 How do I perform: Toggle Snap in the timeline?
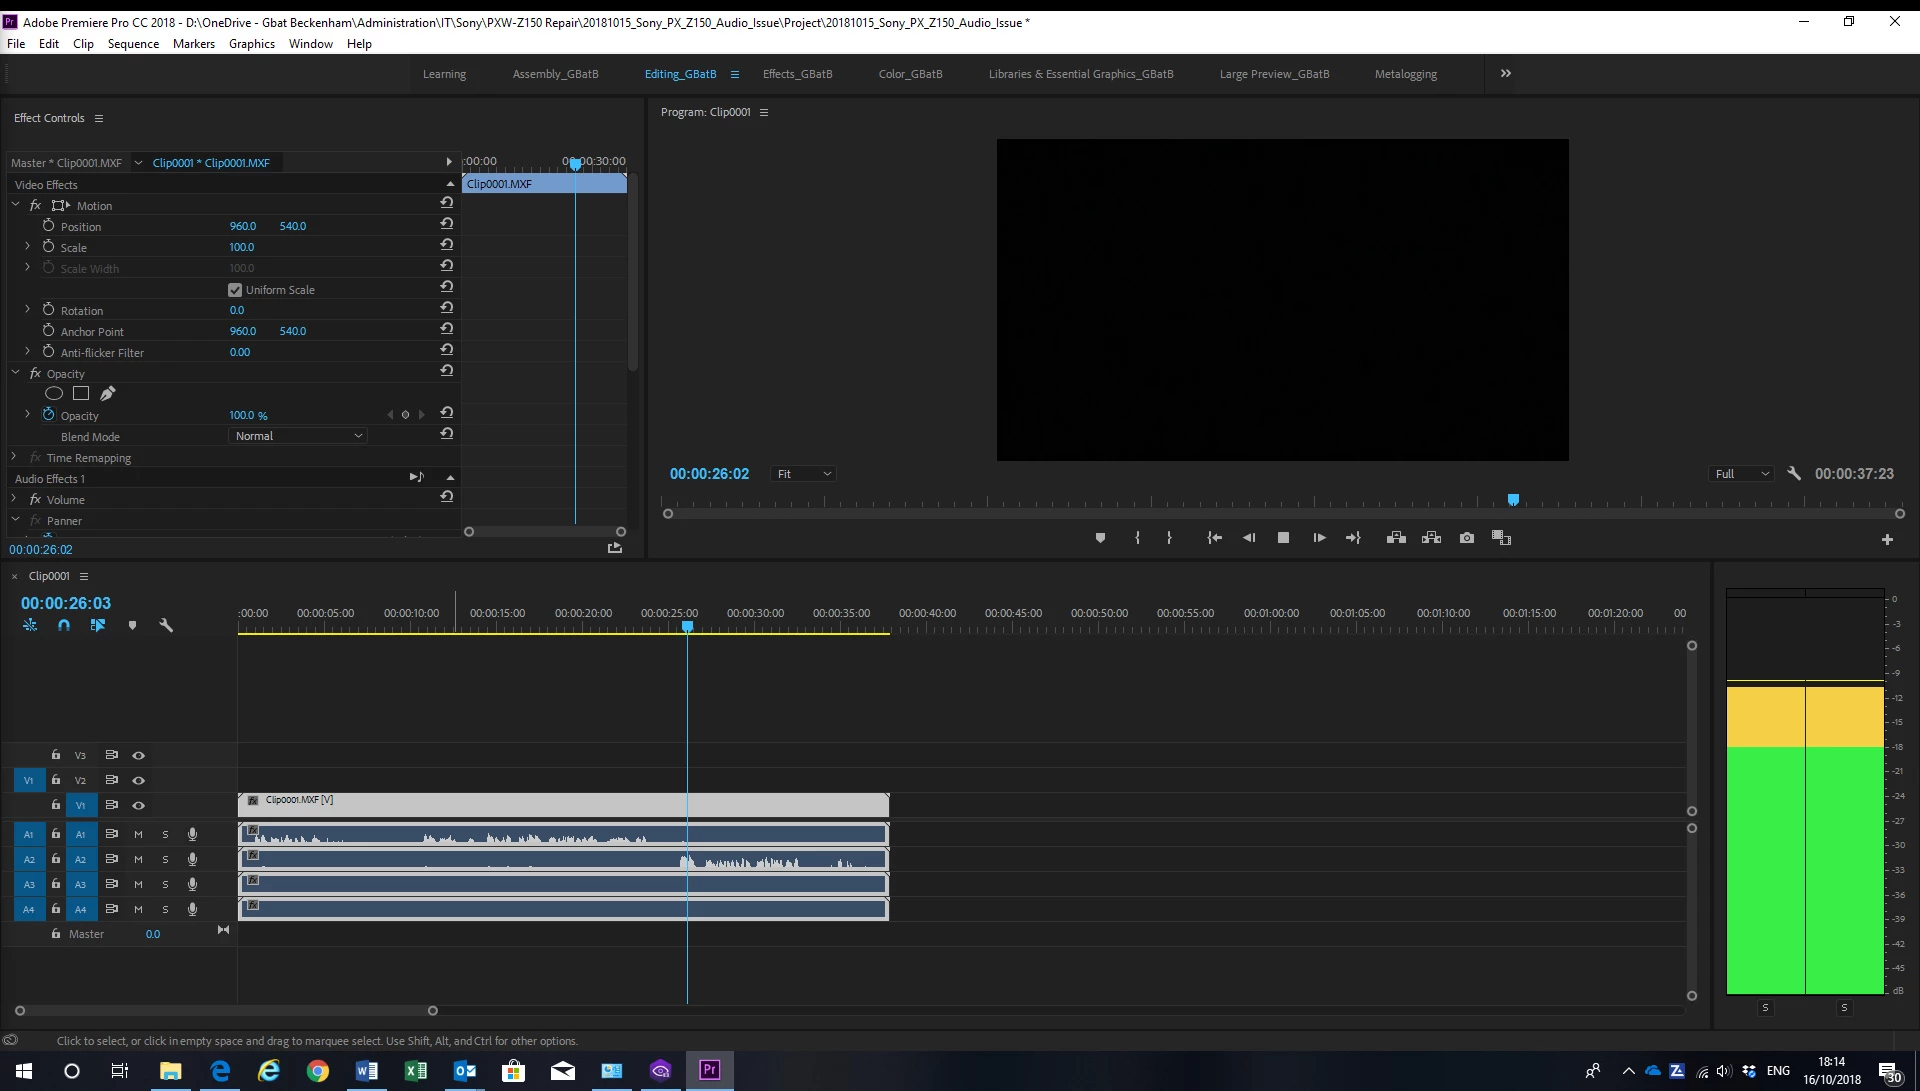point(64,625)
